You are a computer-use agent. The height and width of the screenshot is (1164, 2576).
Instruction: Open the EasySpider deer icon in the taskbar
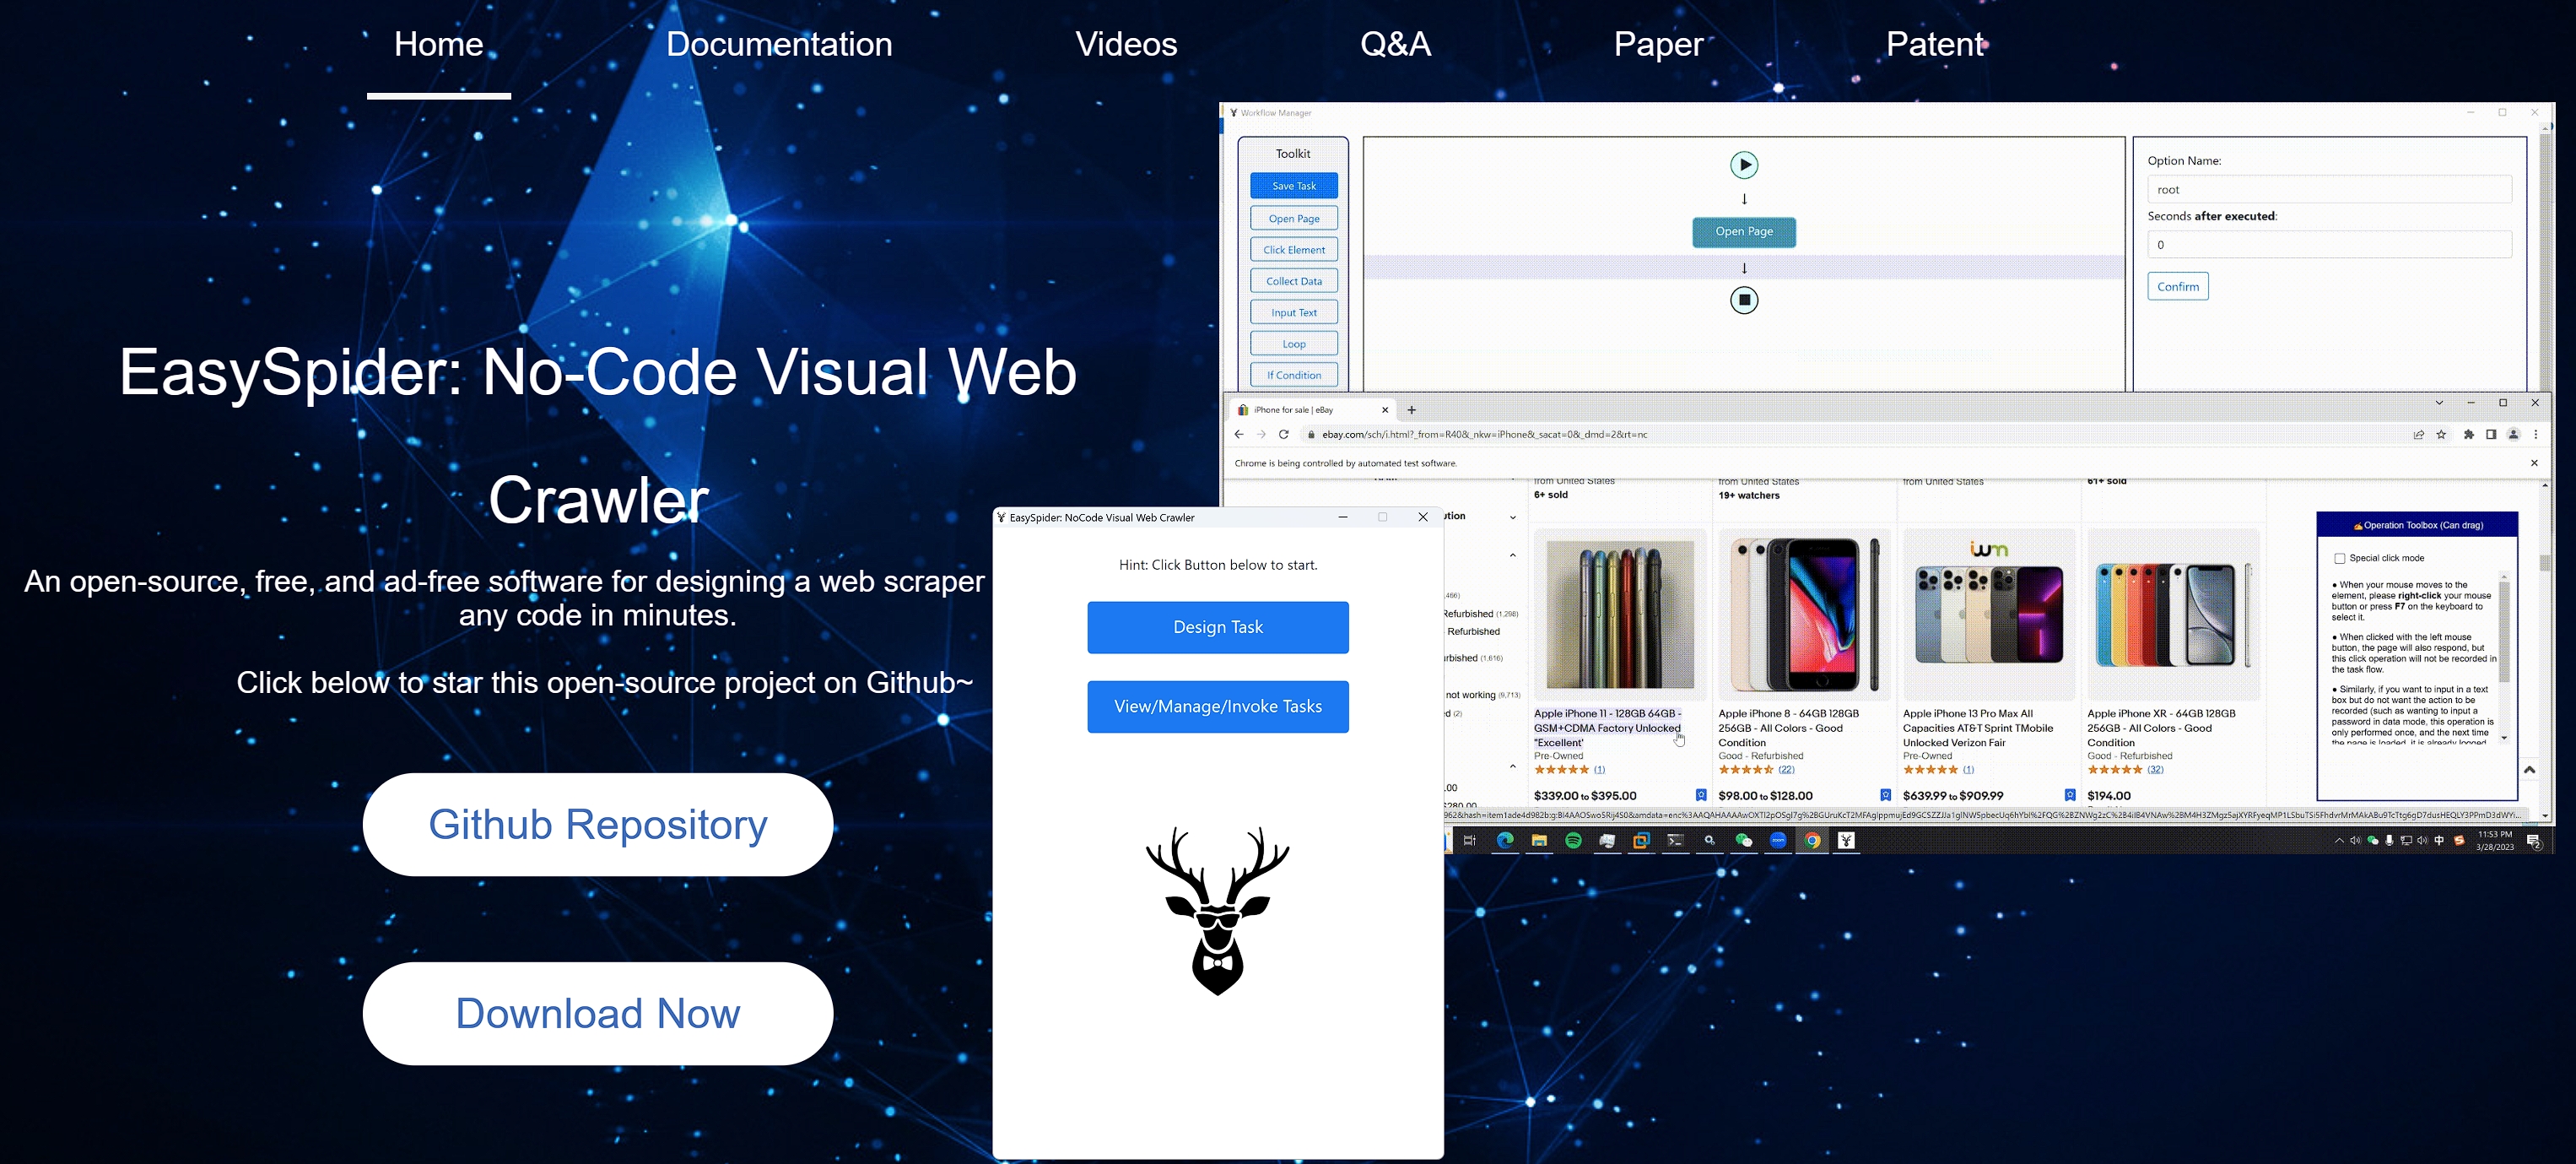pyautogui.click(x=1846, y=841)
